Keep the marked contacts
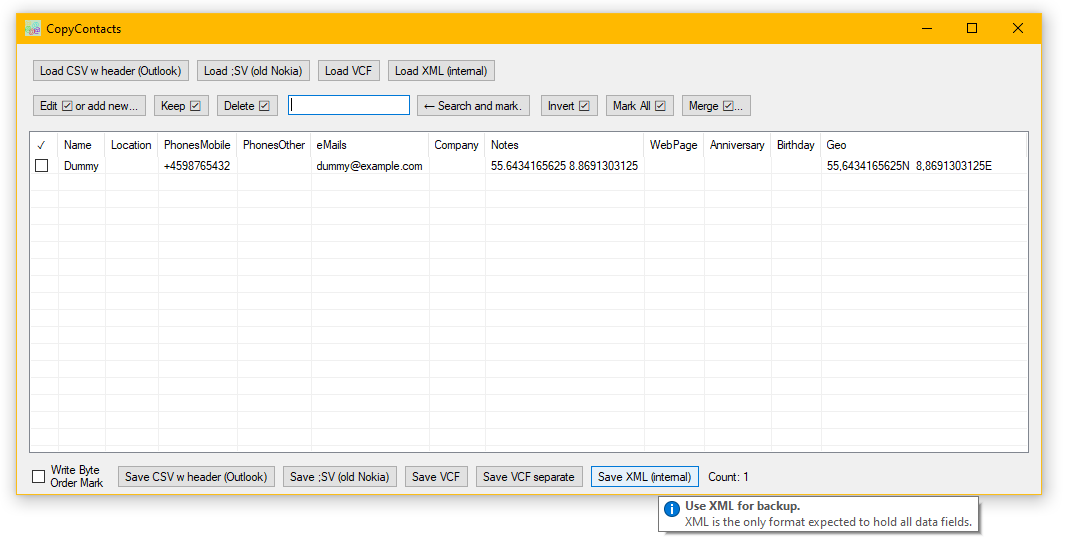The height and width of the screenshot is (544, 1070). pos(181,106)
